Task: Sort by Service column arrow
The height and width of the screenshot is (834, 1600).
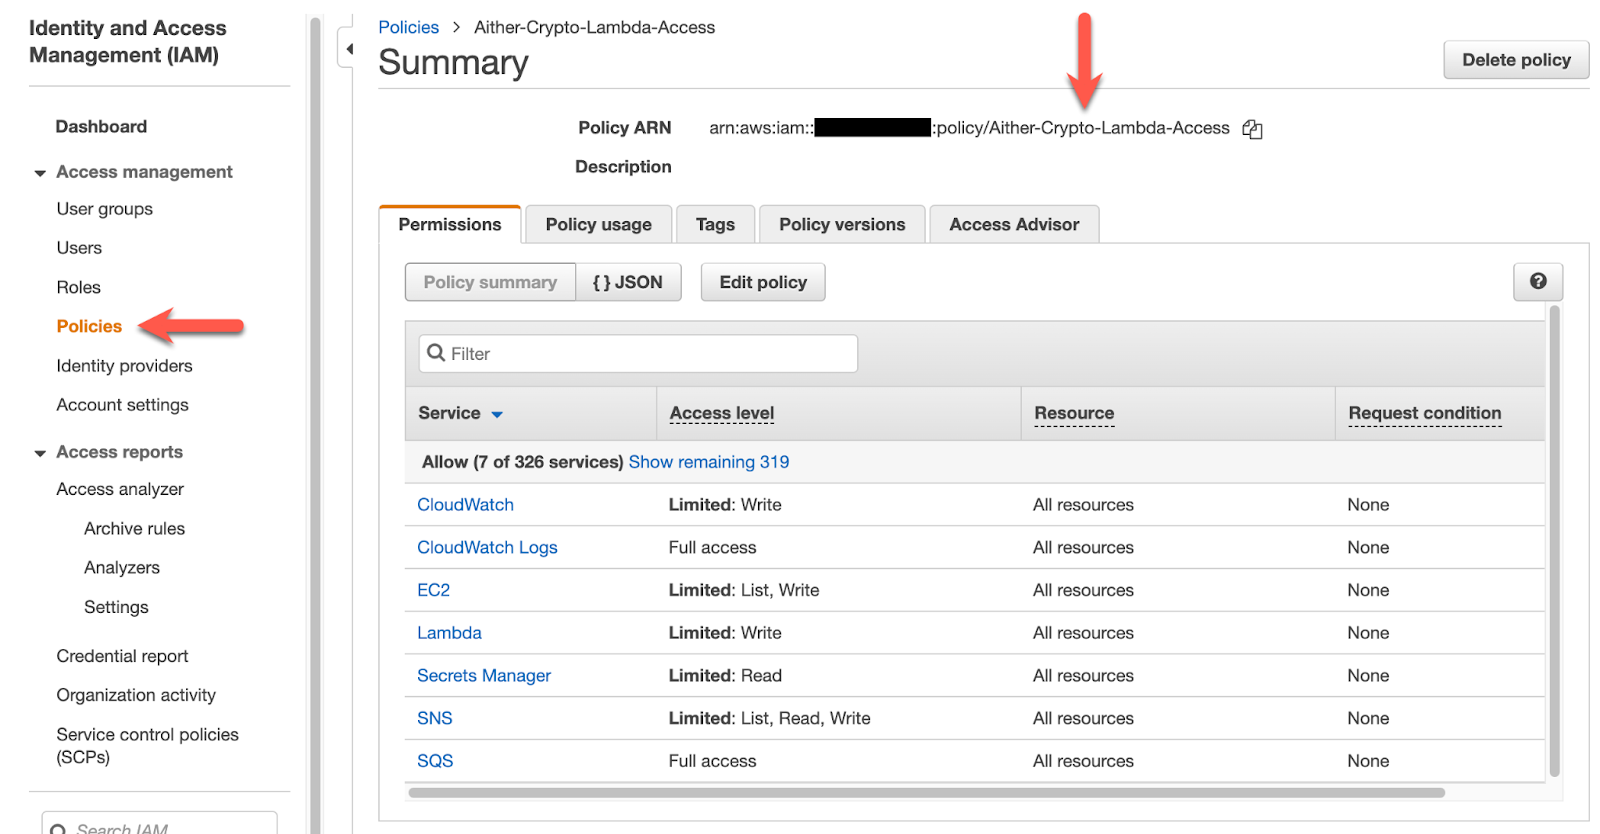Action: pyautogui.click(x=497, y=414)
